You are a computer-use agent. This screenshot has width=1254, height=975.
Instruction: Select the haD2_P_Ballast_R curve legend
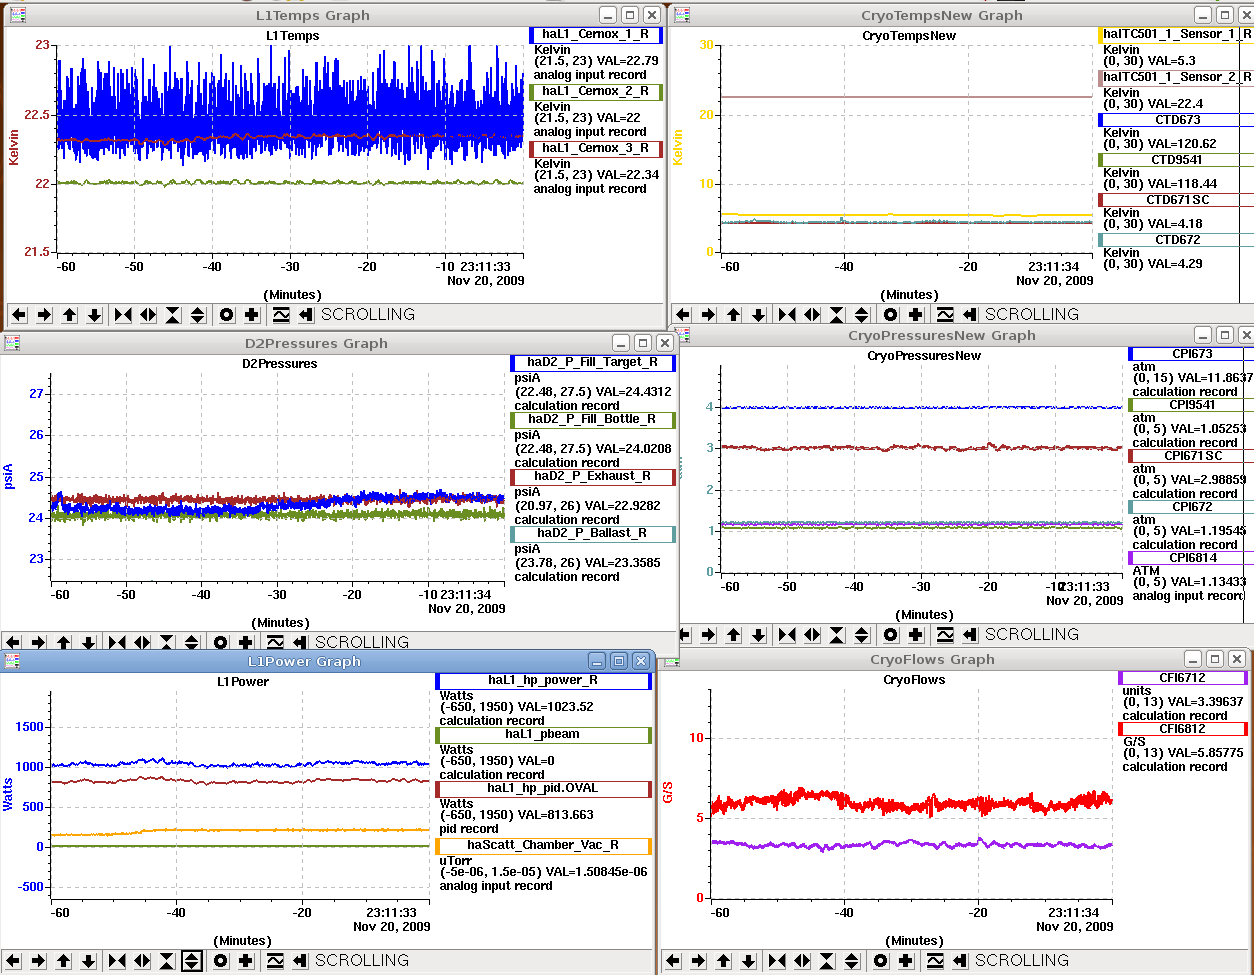[593, 533]
